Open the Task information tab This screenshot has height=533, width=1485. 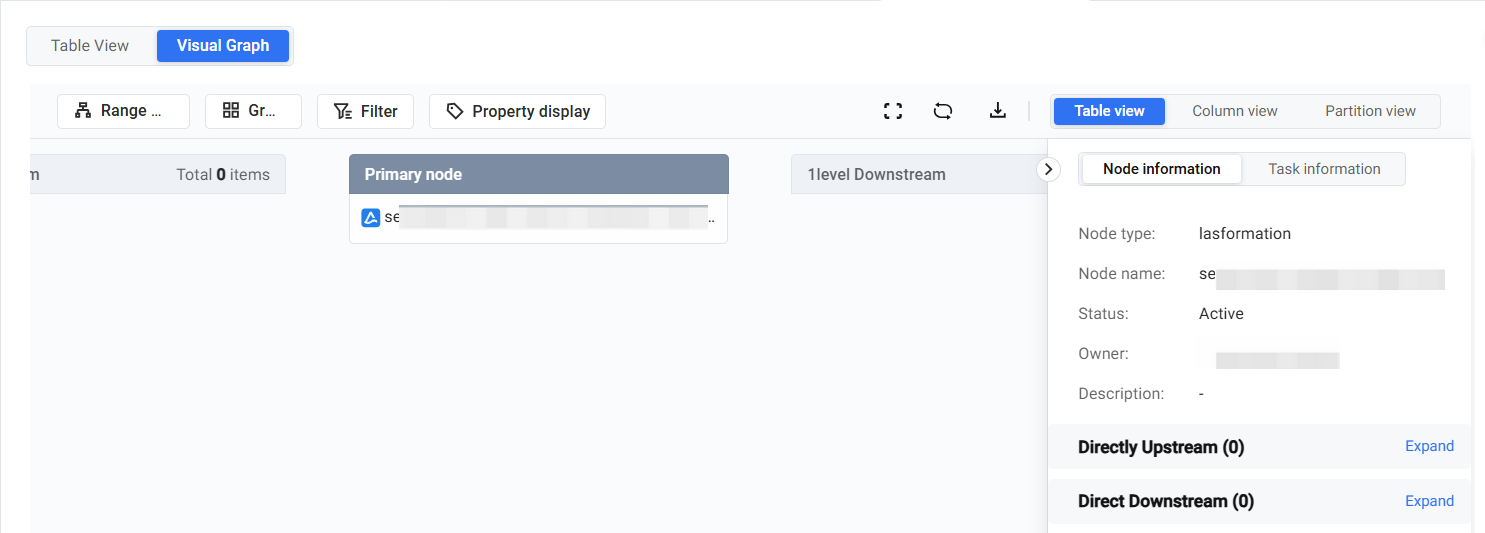pos(1324,169)
